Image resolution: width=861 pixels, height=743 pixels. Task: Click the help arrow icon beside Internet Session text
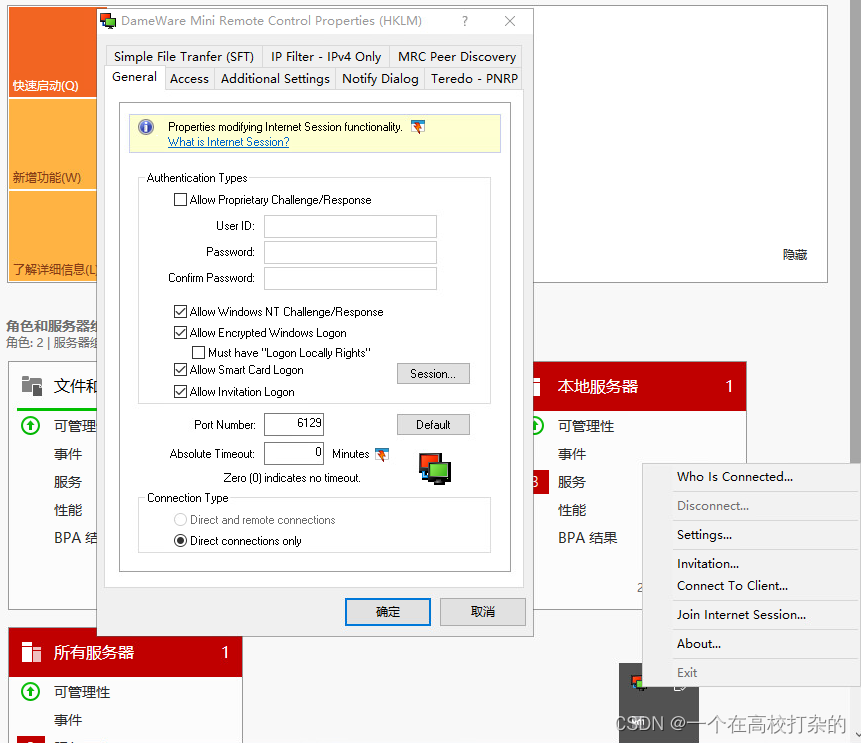[x=418, y=127]
